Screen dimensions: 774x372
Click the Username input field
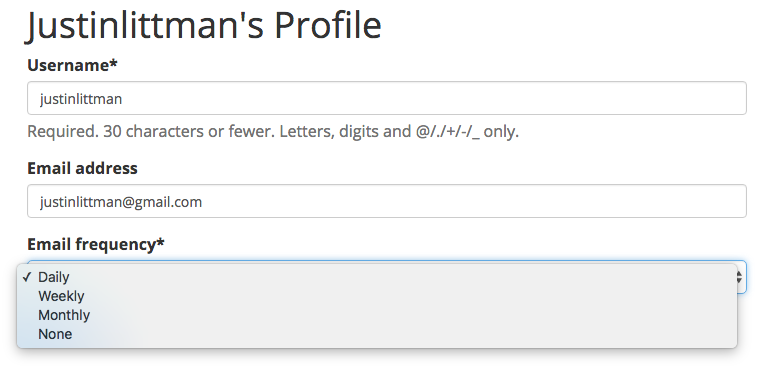(x=387, y=98)
